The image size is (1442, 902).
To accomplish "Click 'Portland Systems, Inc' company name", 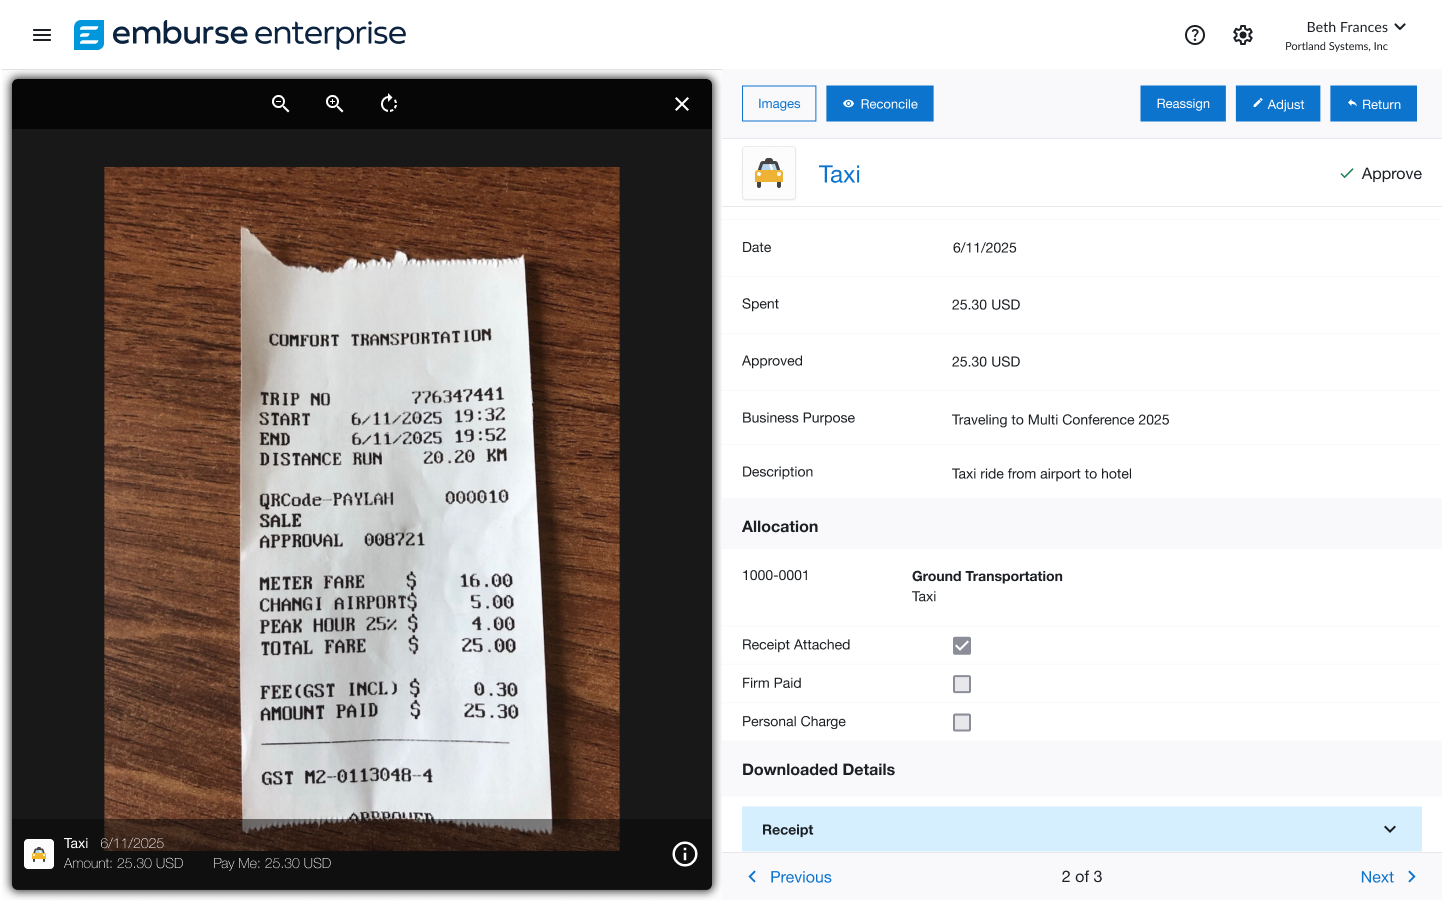I will [x=1336, y=47].
